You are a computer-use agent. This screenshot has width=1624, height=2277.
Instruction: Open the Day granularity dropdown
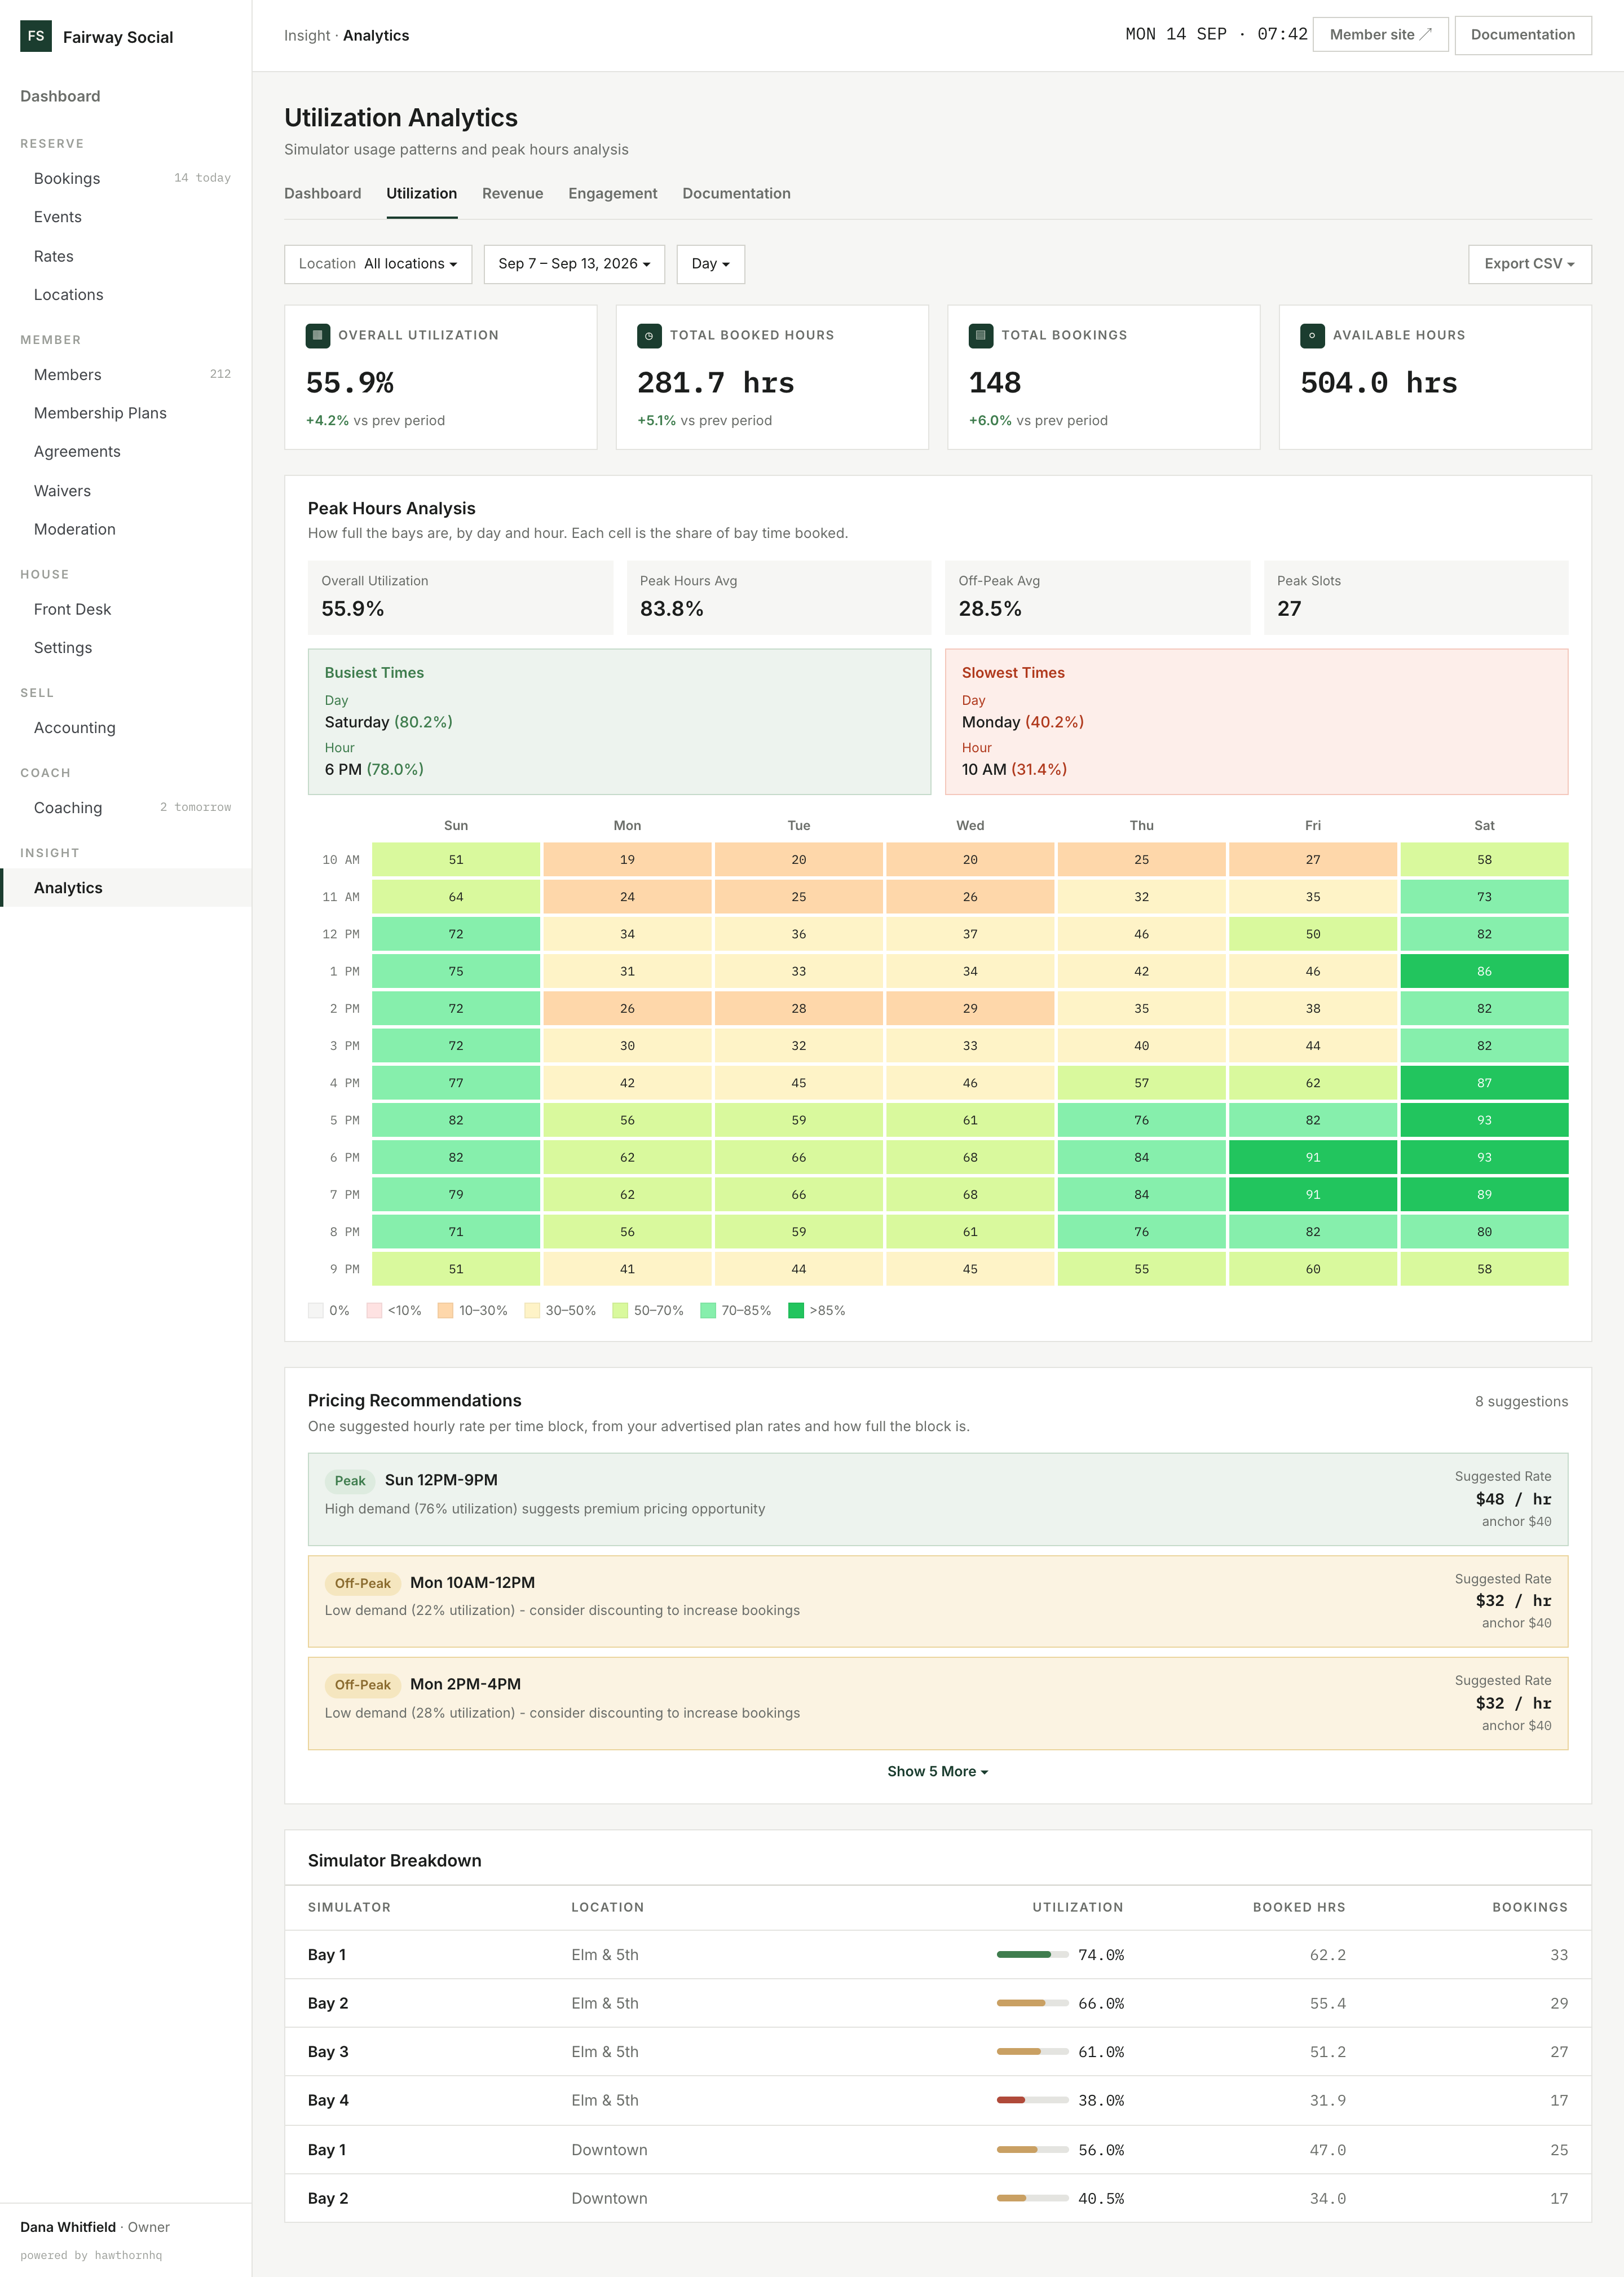pos(710,264)
